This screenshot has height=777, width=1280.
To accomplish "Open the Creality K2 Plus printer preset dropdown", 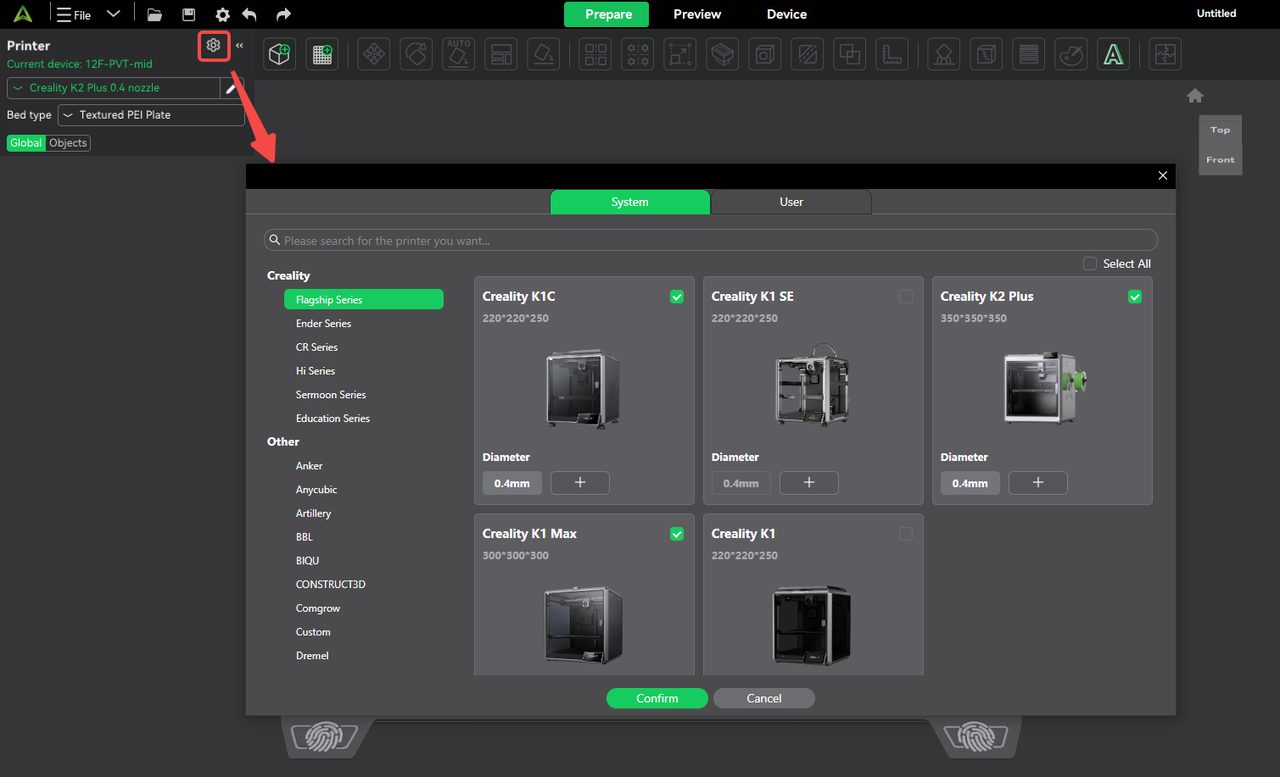I will 113,88.
